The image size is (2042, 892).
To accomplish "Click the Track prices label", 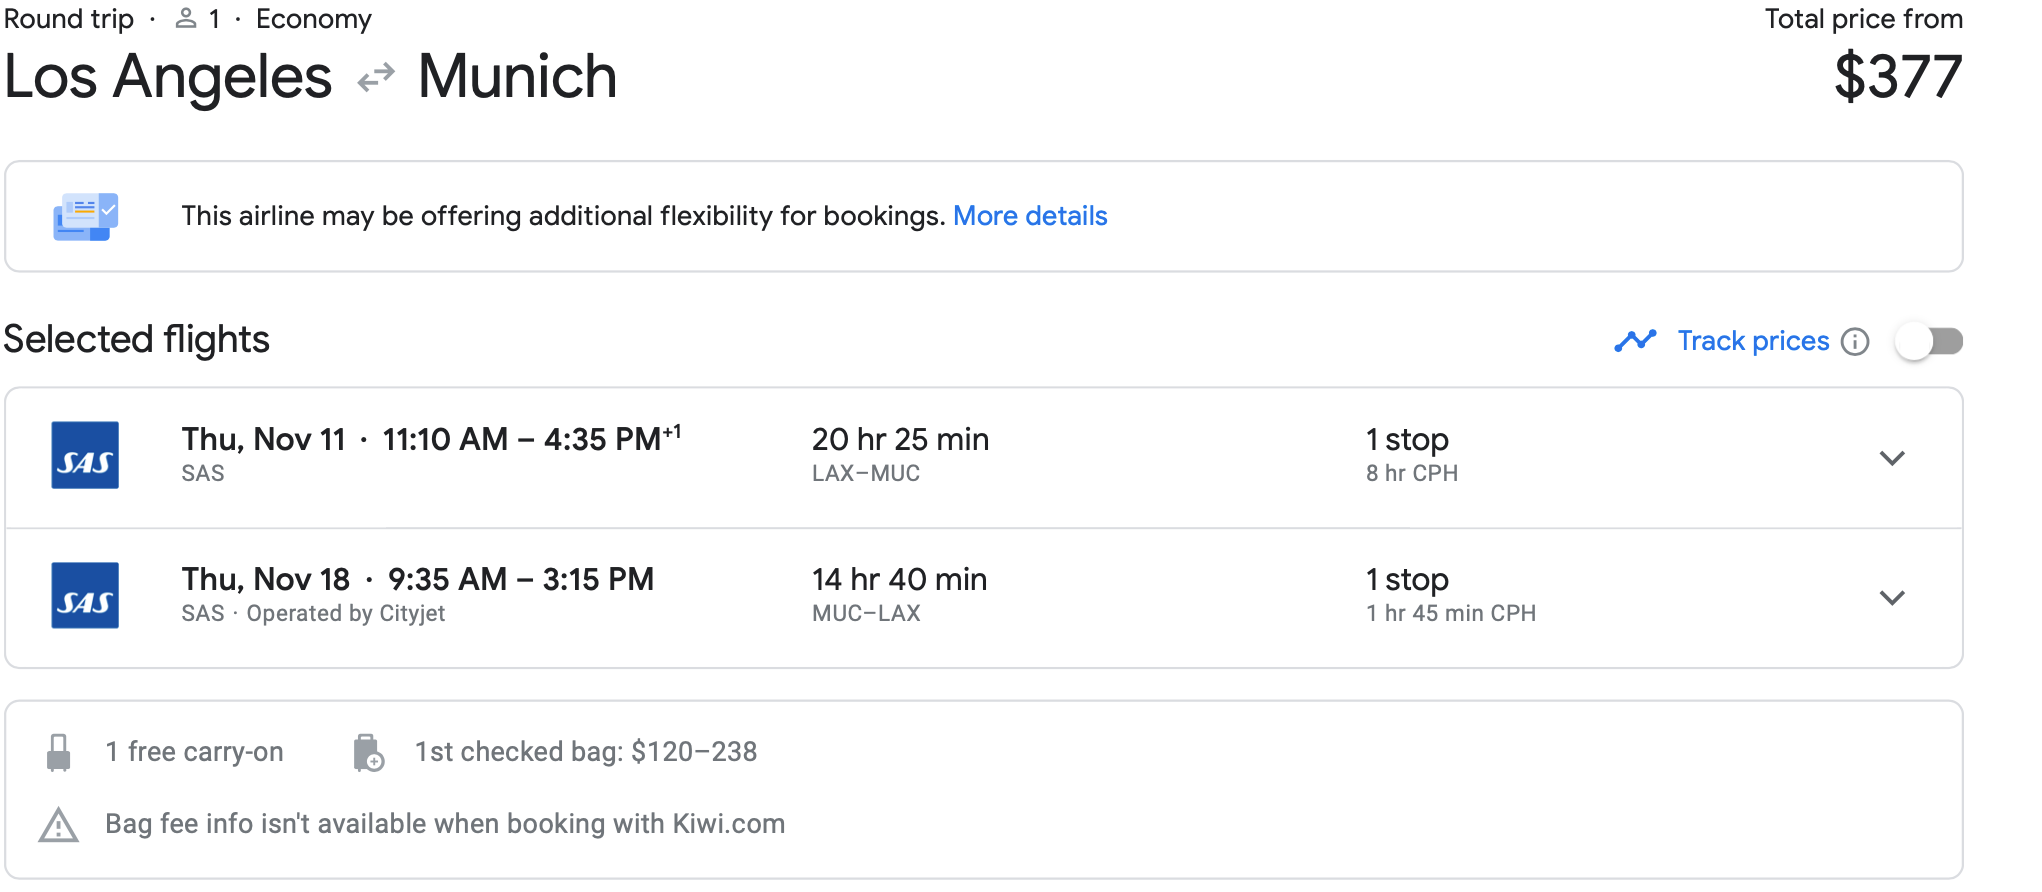I will tap(1752, 341).
